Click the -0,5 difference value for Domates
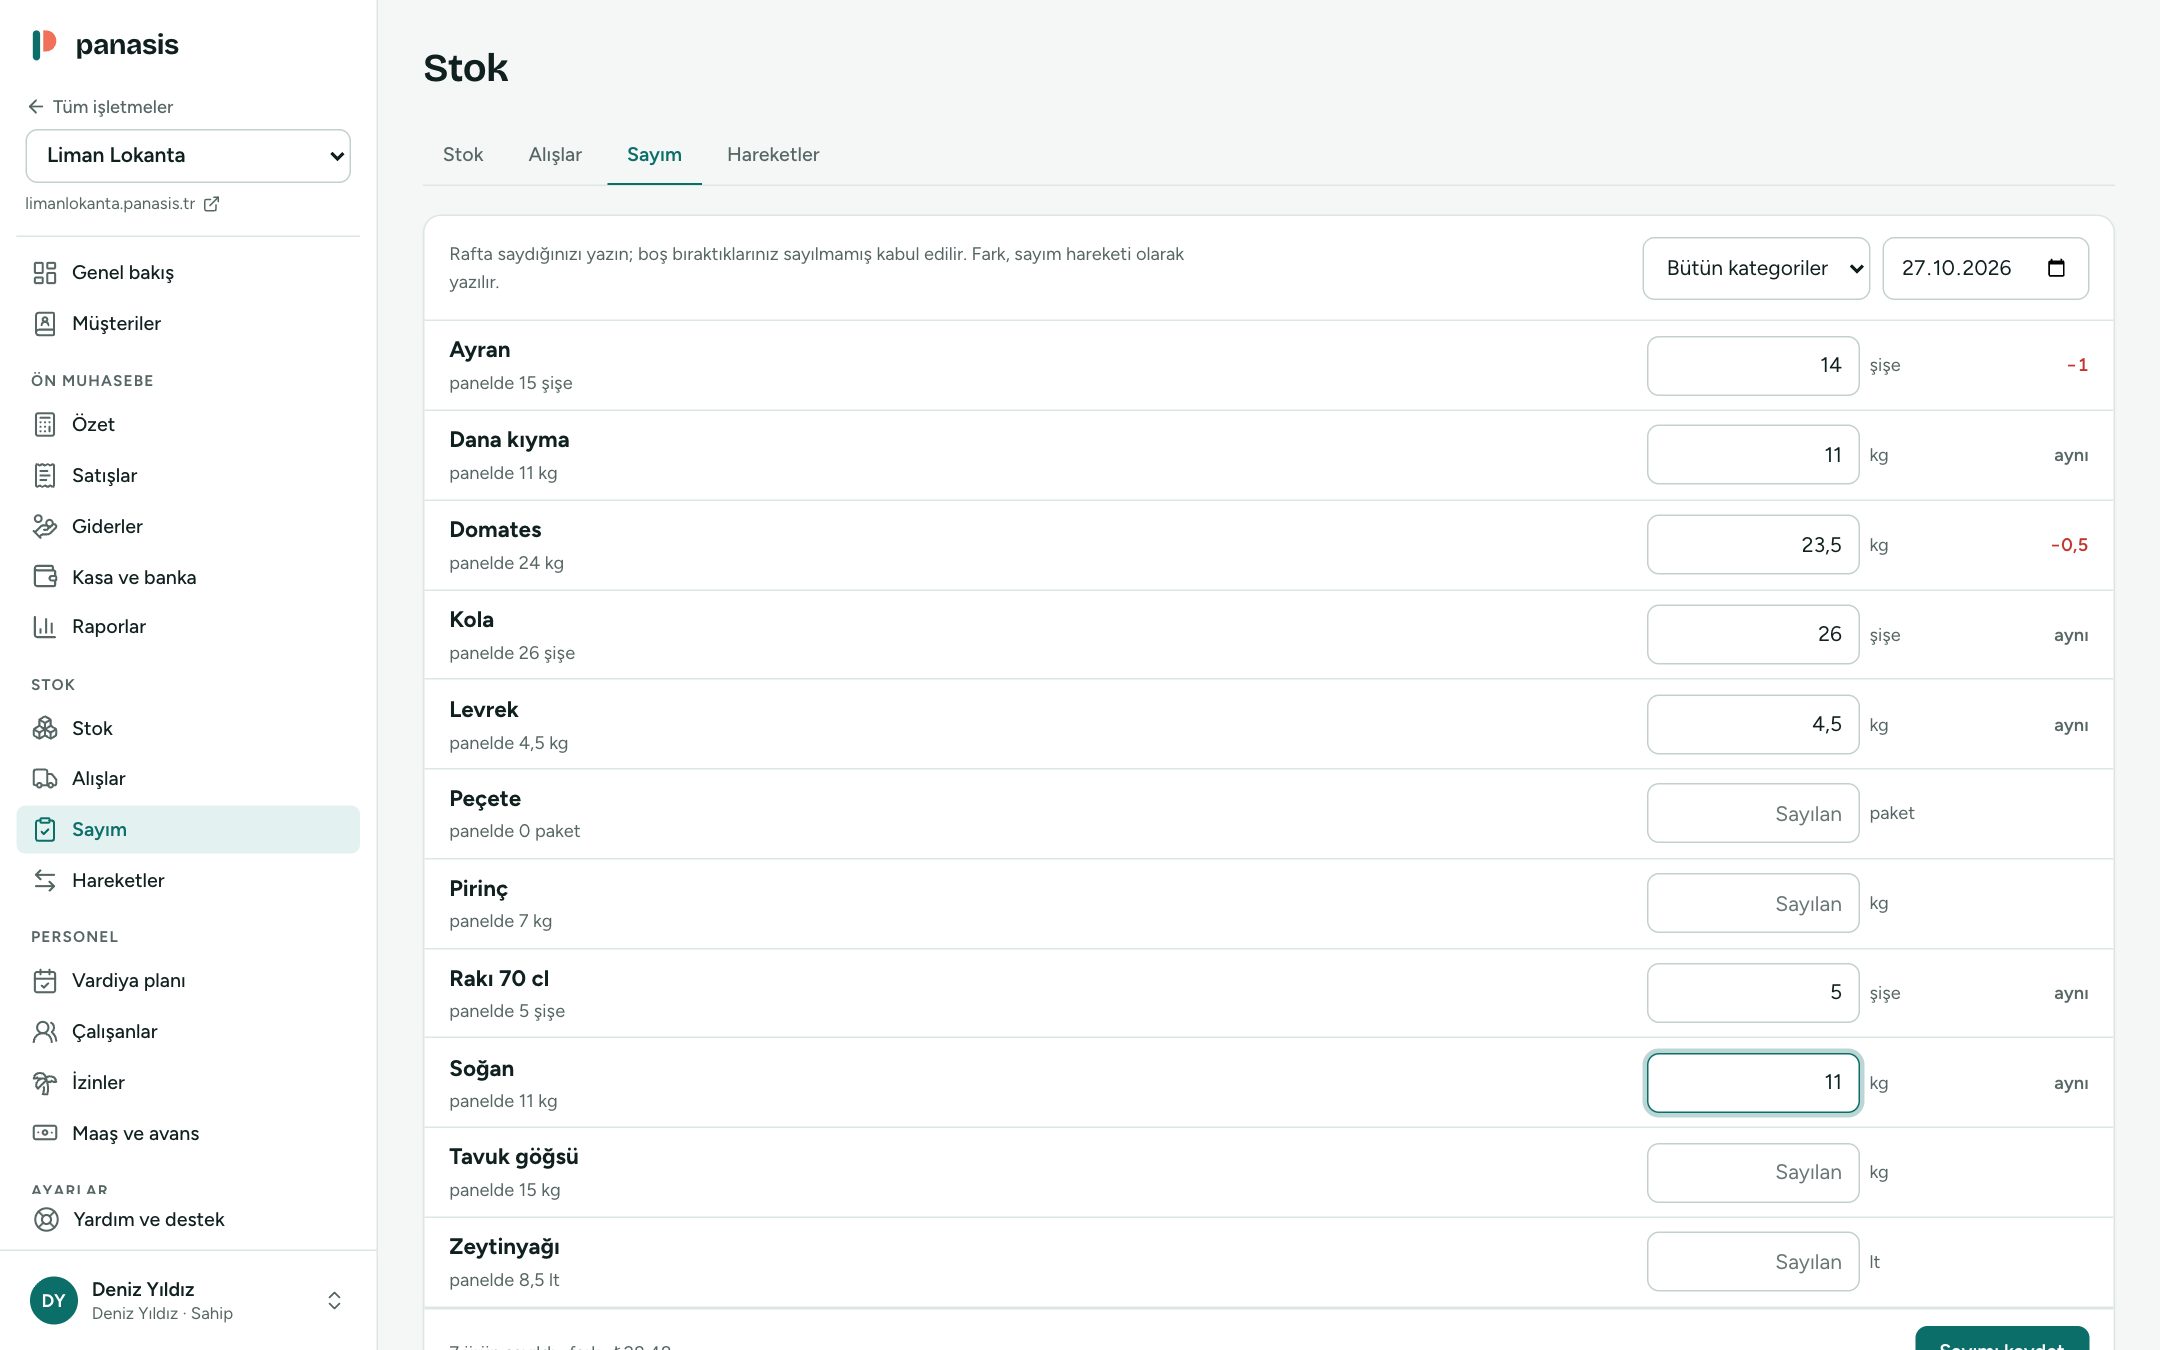The image size is (2160, 1350). pos(2069,545)
